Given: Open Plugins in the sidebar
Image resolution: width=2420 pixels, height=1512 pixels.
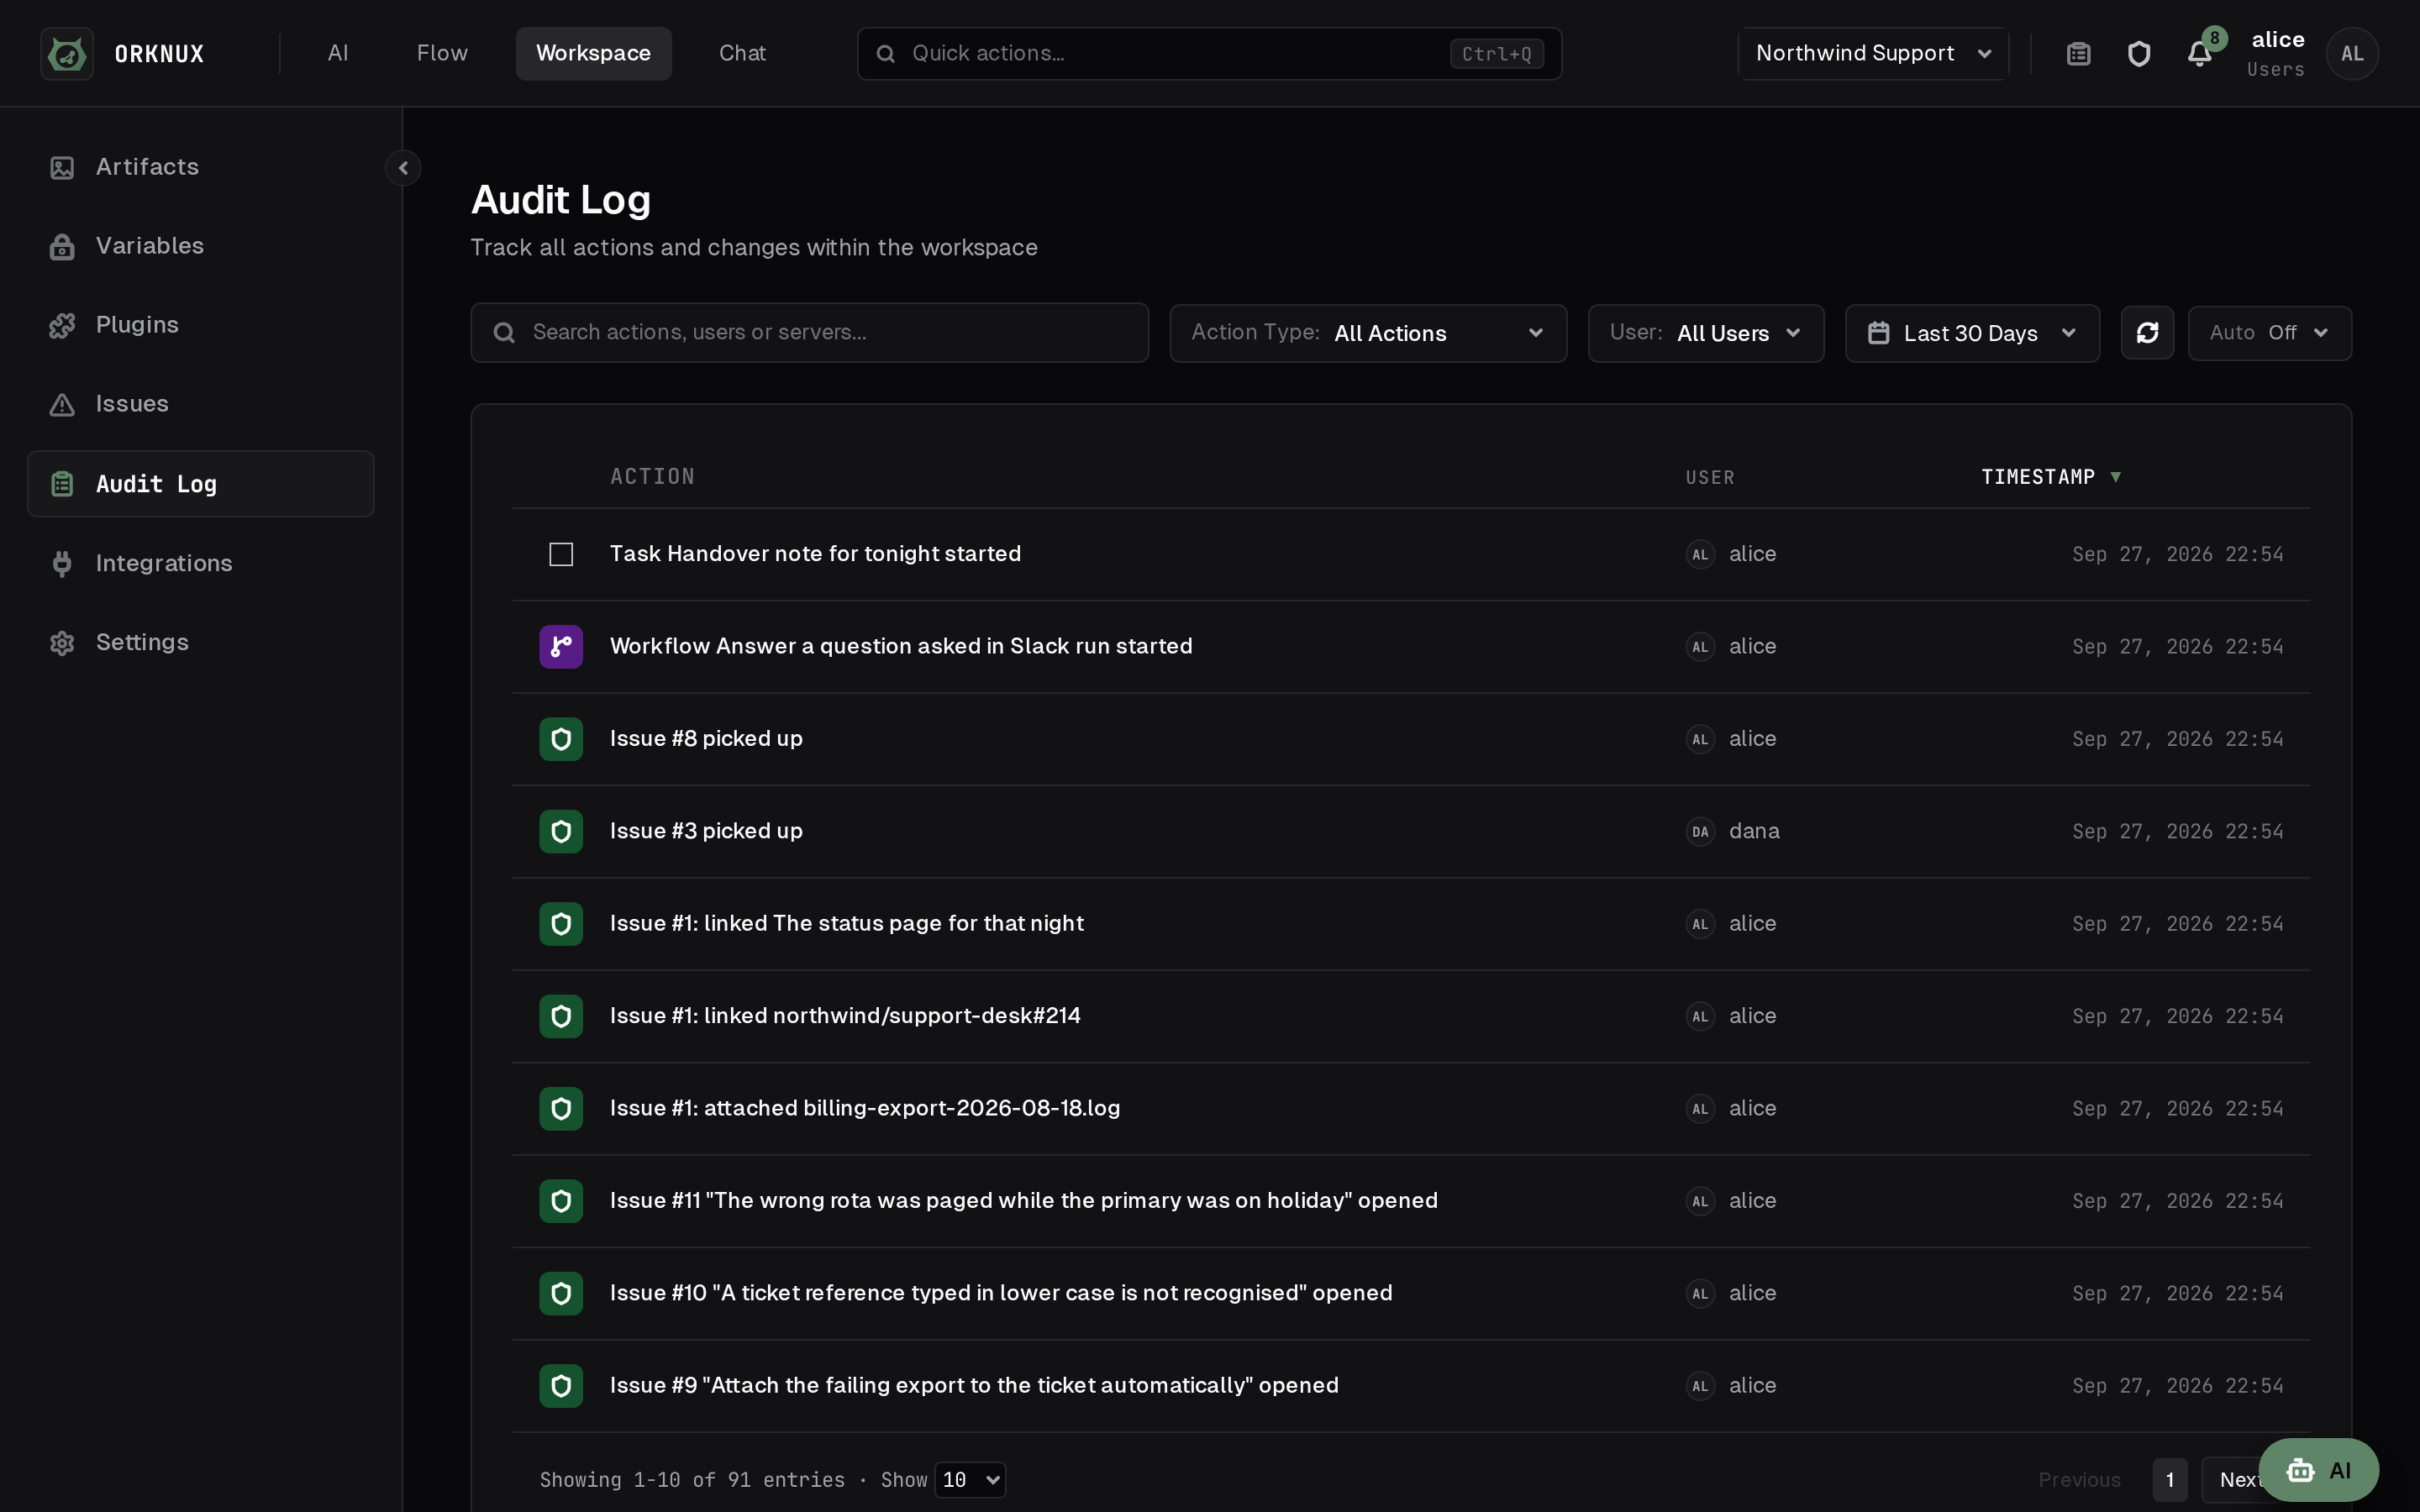Looking at the screenshot, I should click(x=201, y=325).
